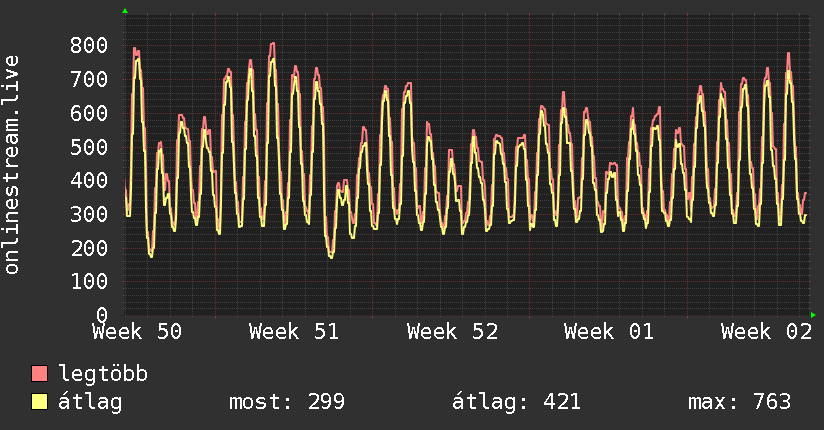Viewport: 824px width, 430px height.
Task: Click the 700 y-axis value
Action: coord(89,79)
